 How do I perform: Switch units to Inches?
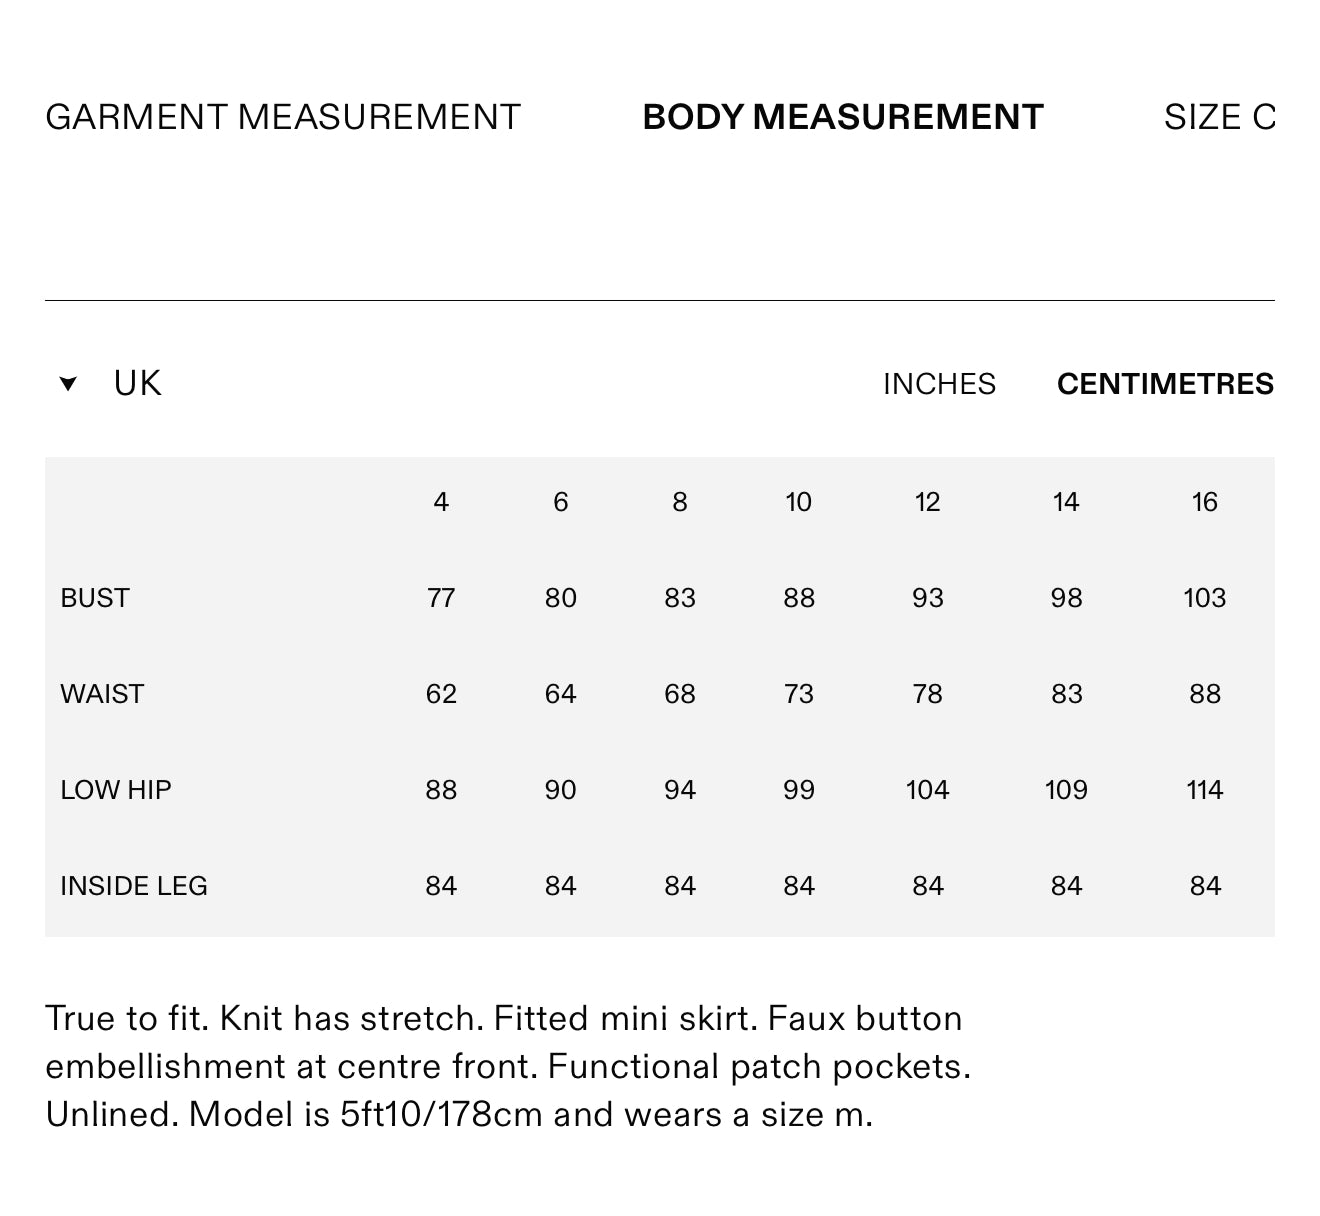coord(939,384)
